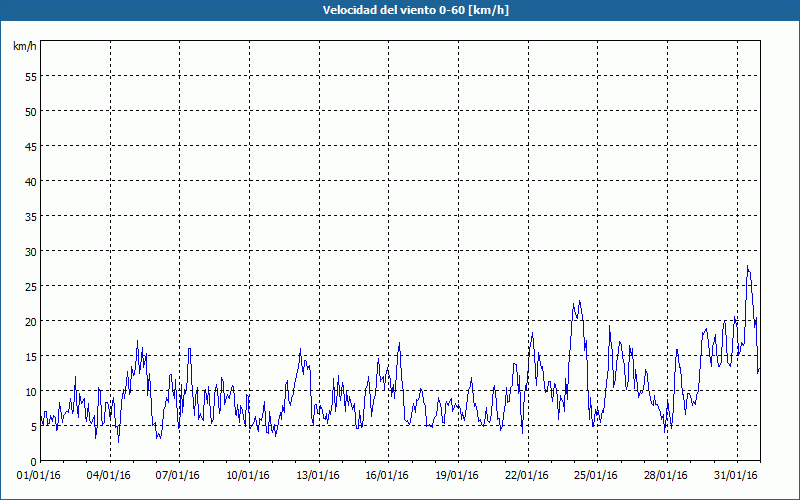Viewport: 800px width, 500px height.
Task: Select the y-axis value 20
Action: point(31,321)
